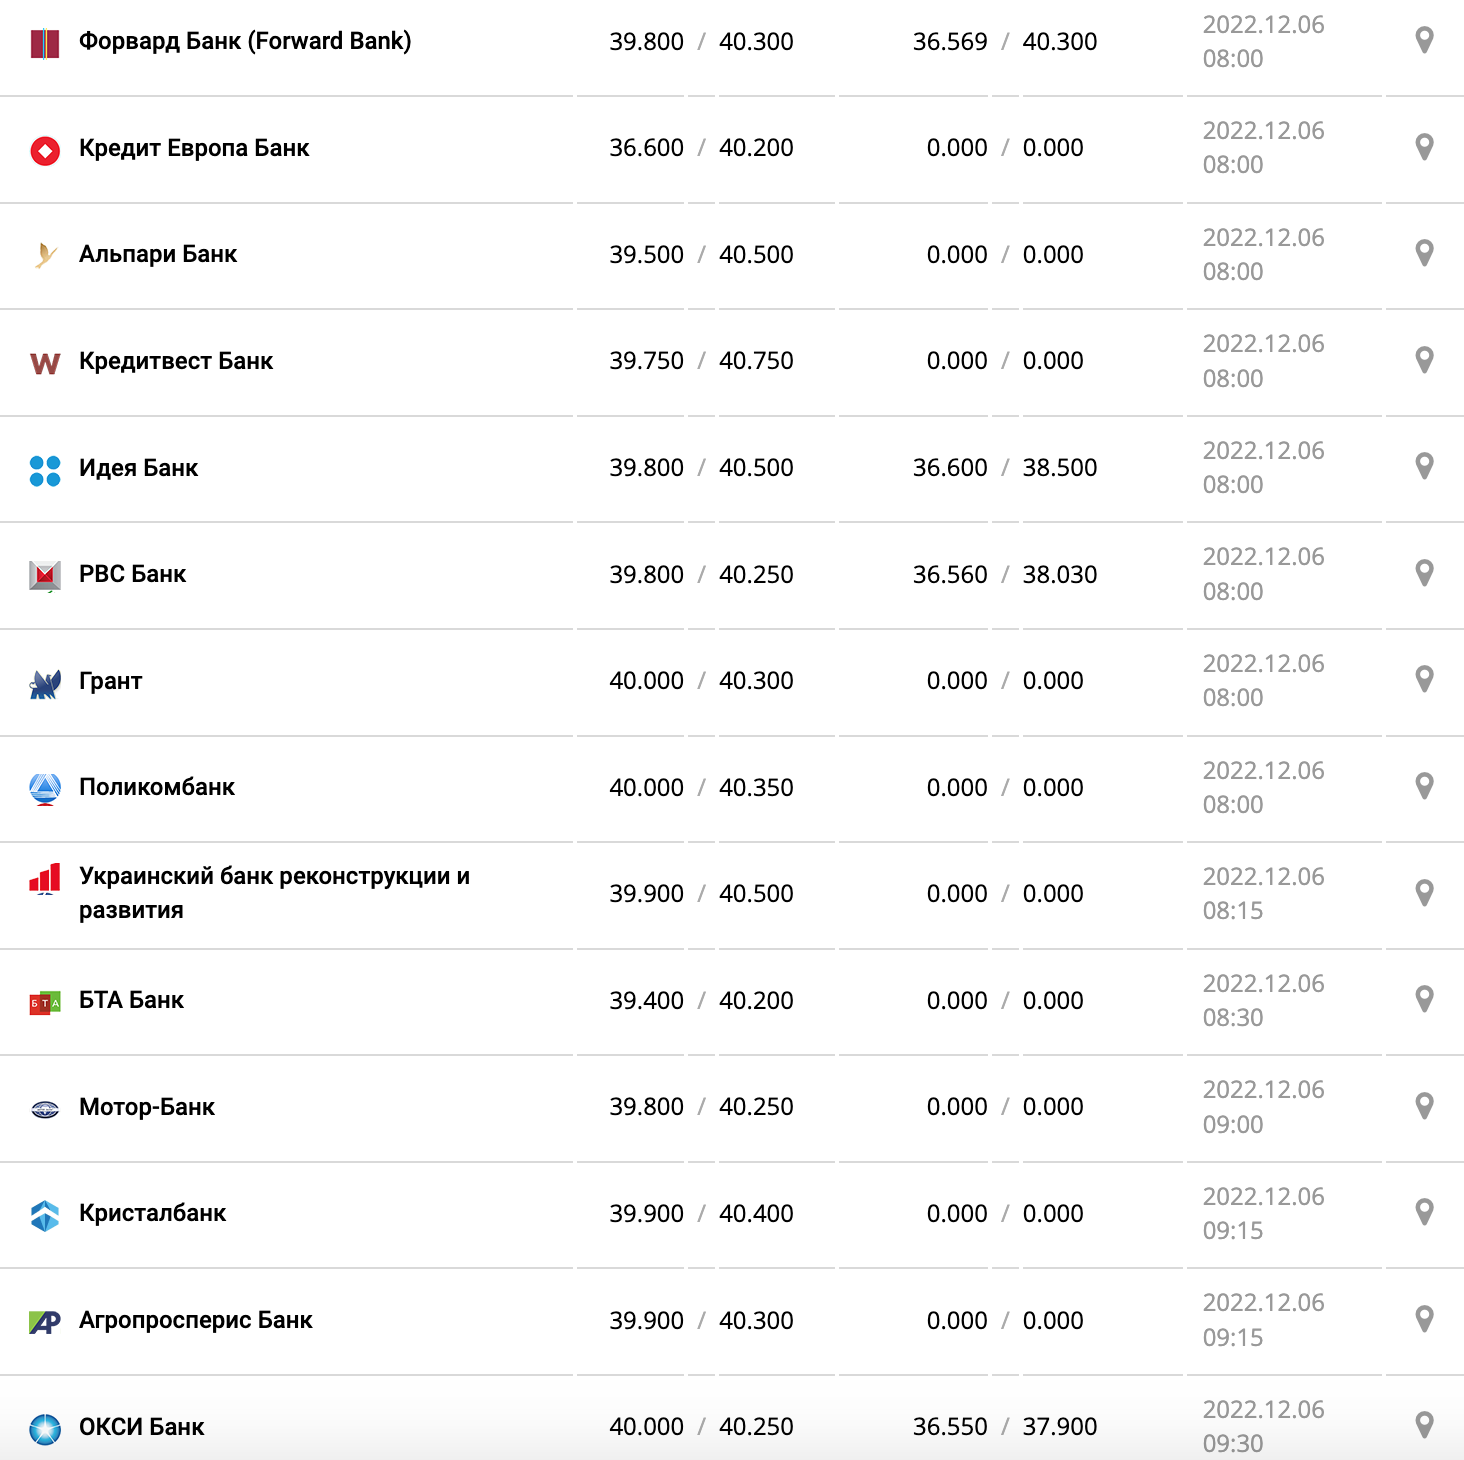The height and width of the screenshot is (1460, 1464).
Task: Click the Альпари Банк map marker
Action: click(1425, 253)
